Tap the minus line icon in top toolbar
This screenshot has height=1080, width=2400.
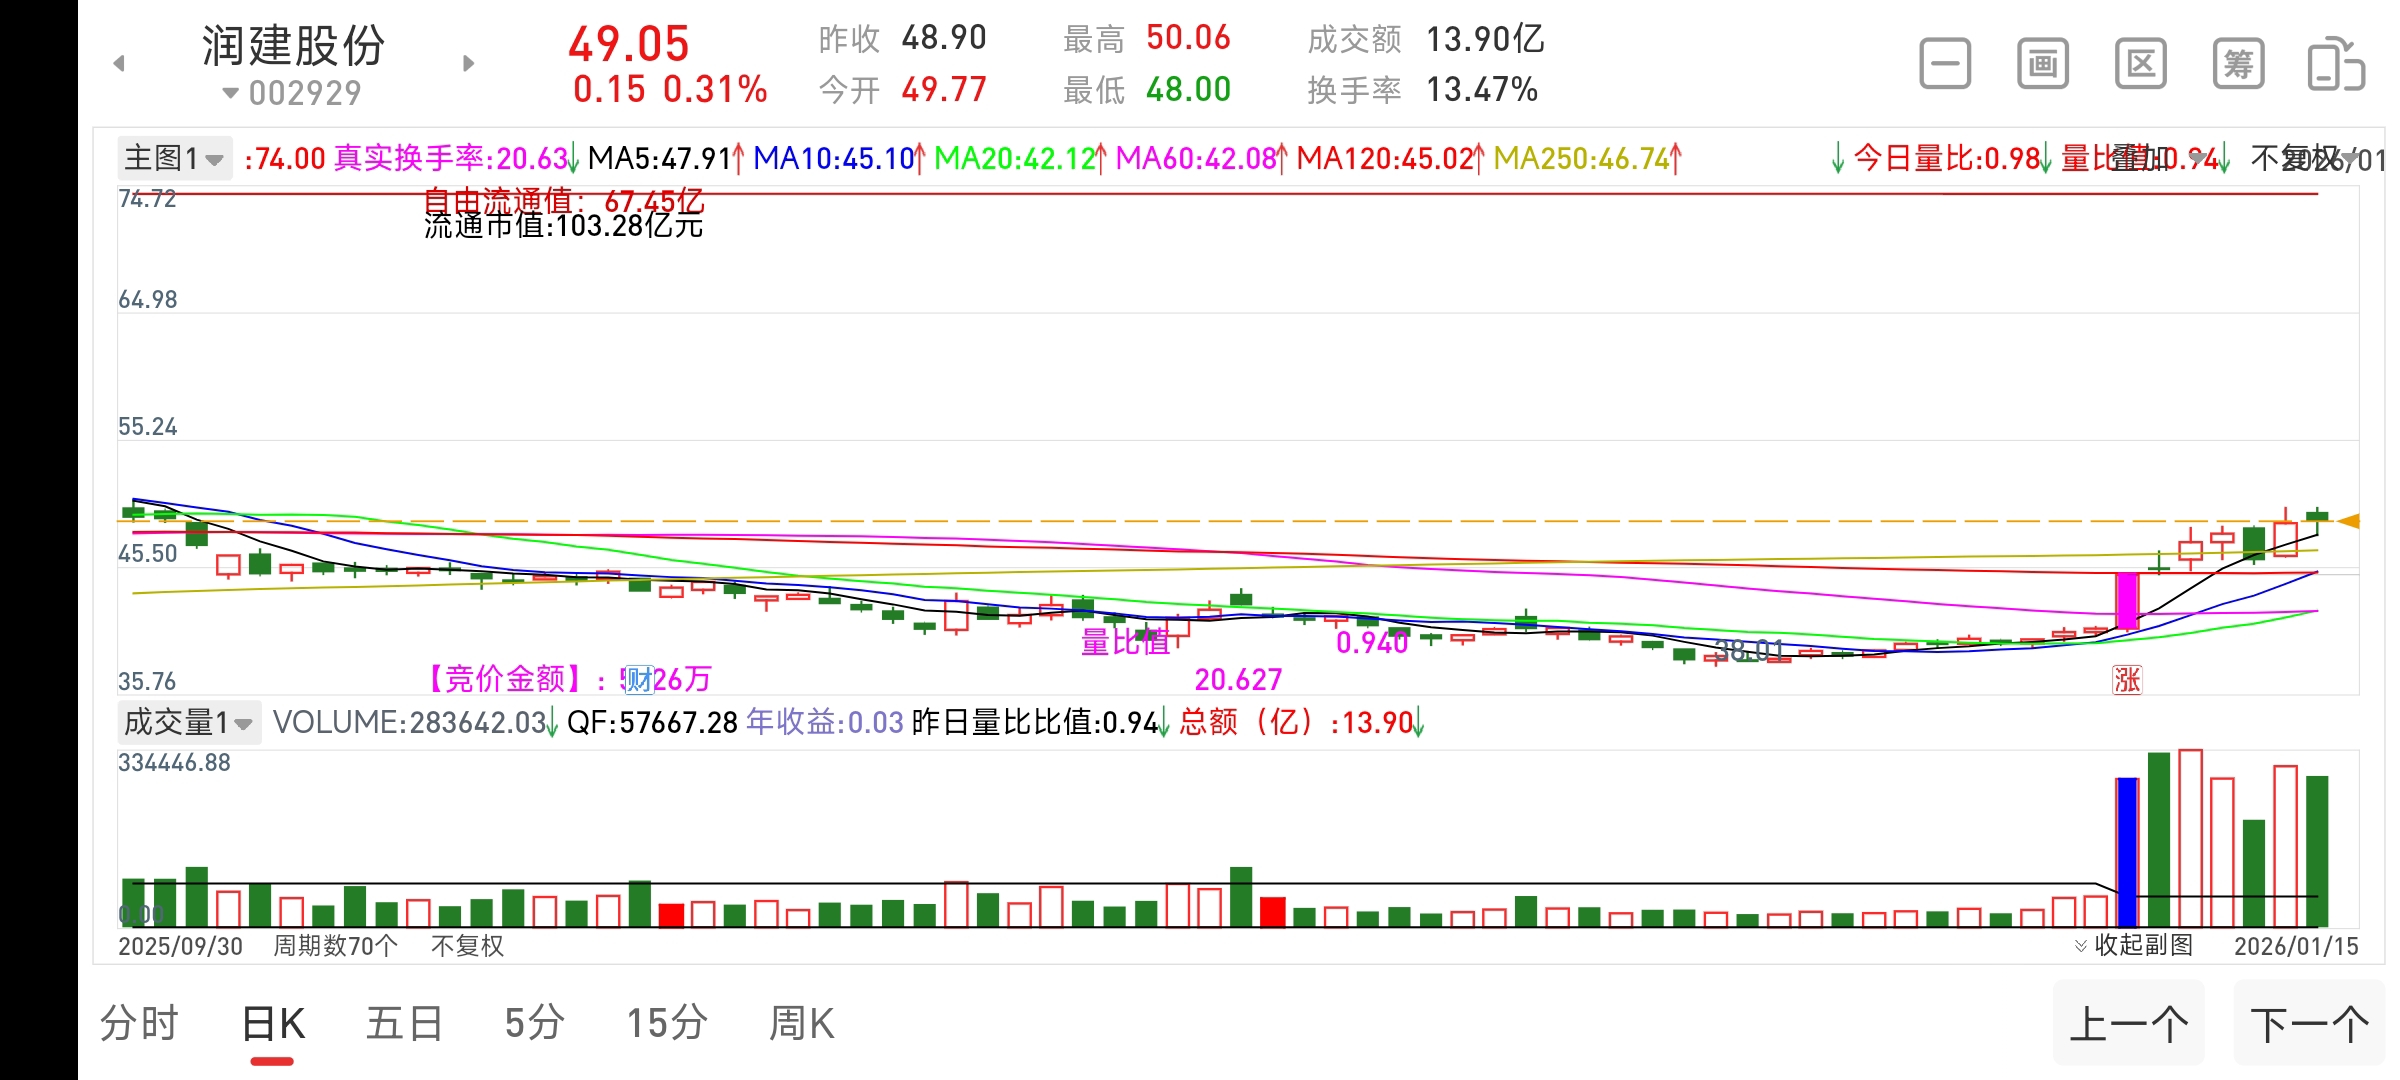(x=1945, y=65)
